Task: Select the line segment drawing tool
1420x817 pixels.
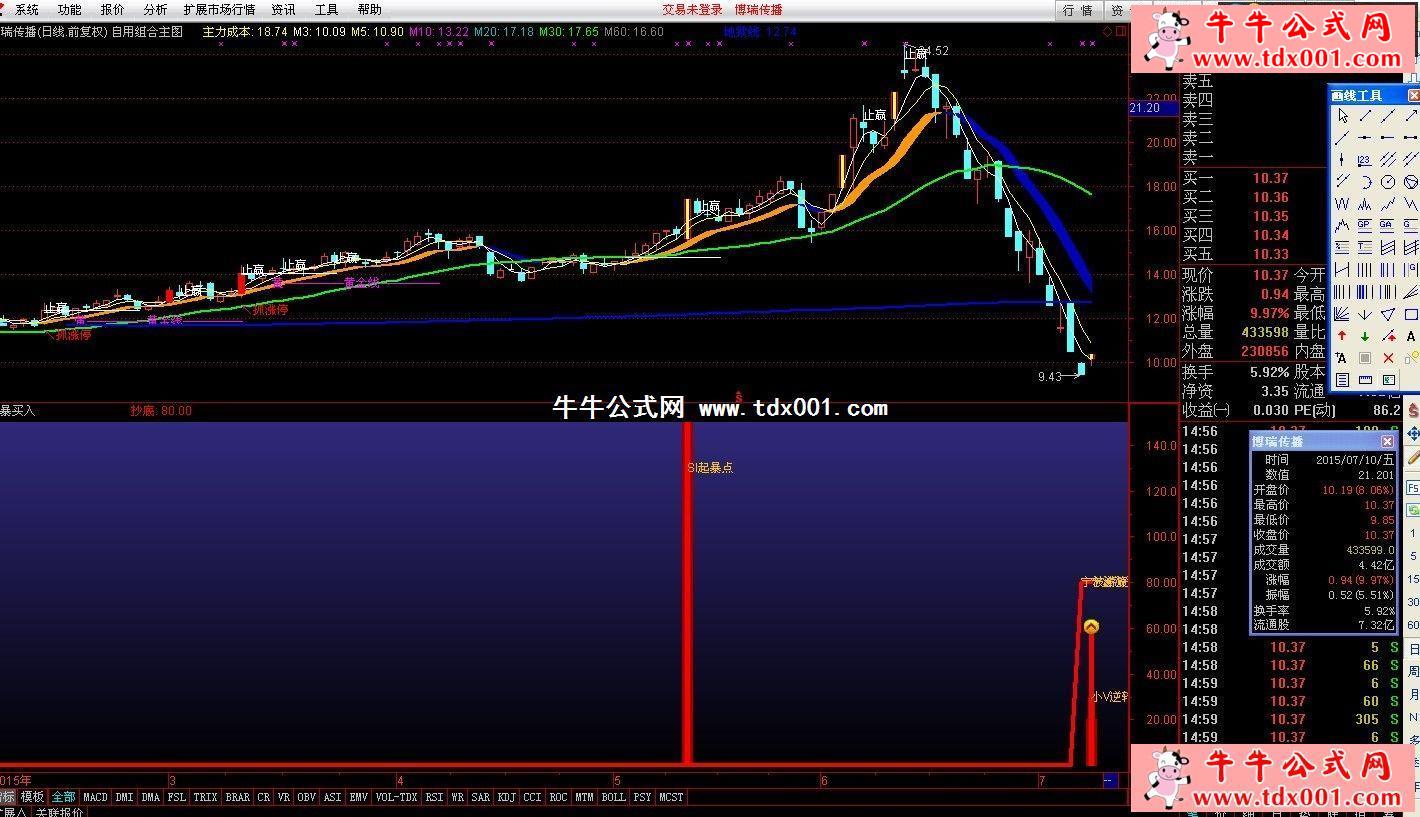Action: coord(1365,116)
